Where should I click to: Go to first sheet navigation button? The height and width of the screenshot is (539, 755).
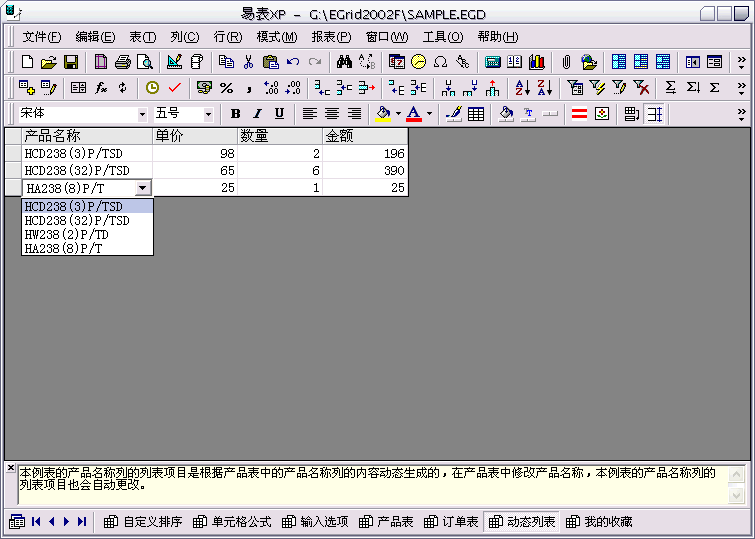point(36,522)
